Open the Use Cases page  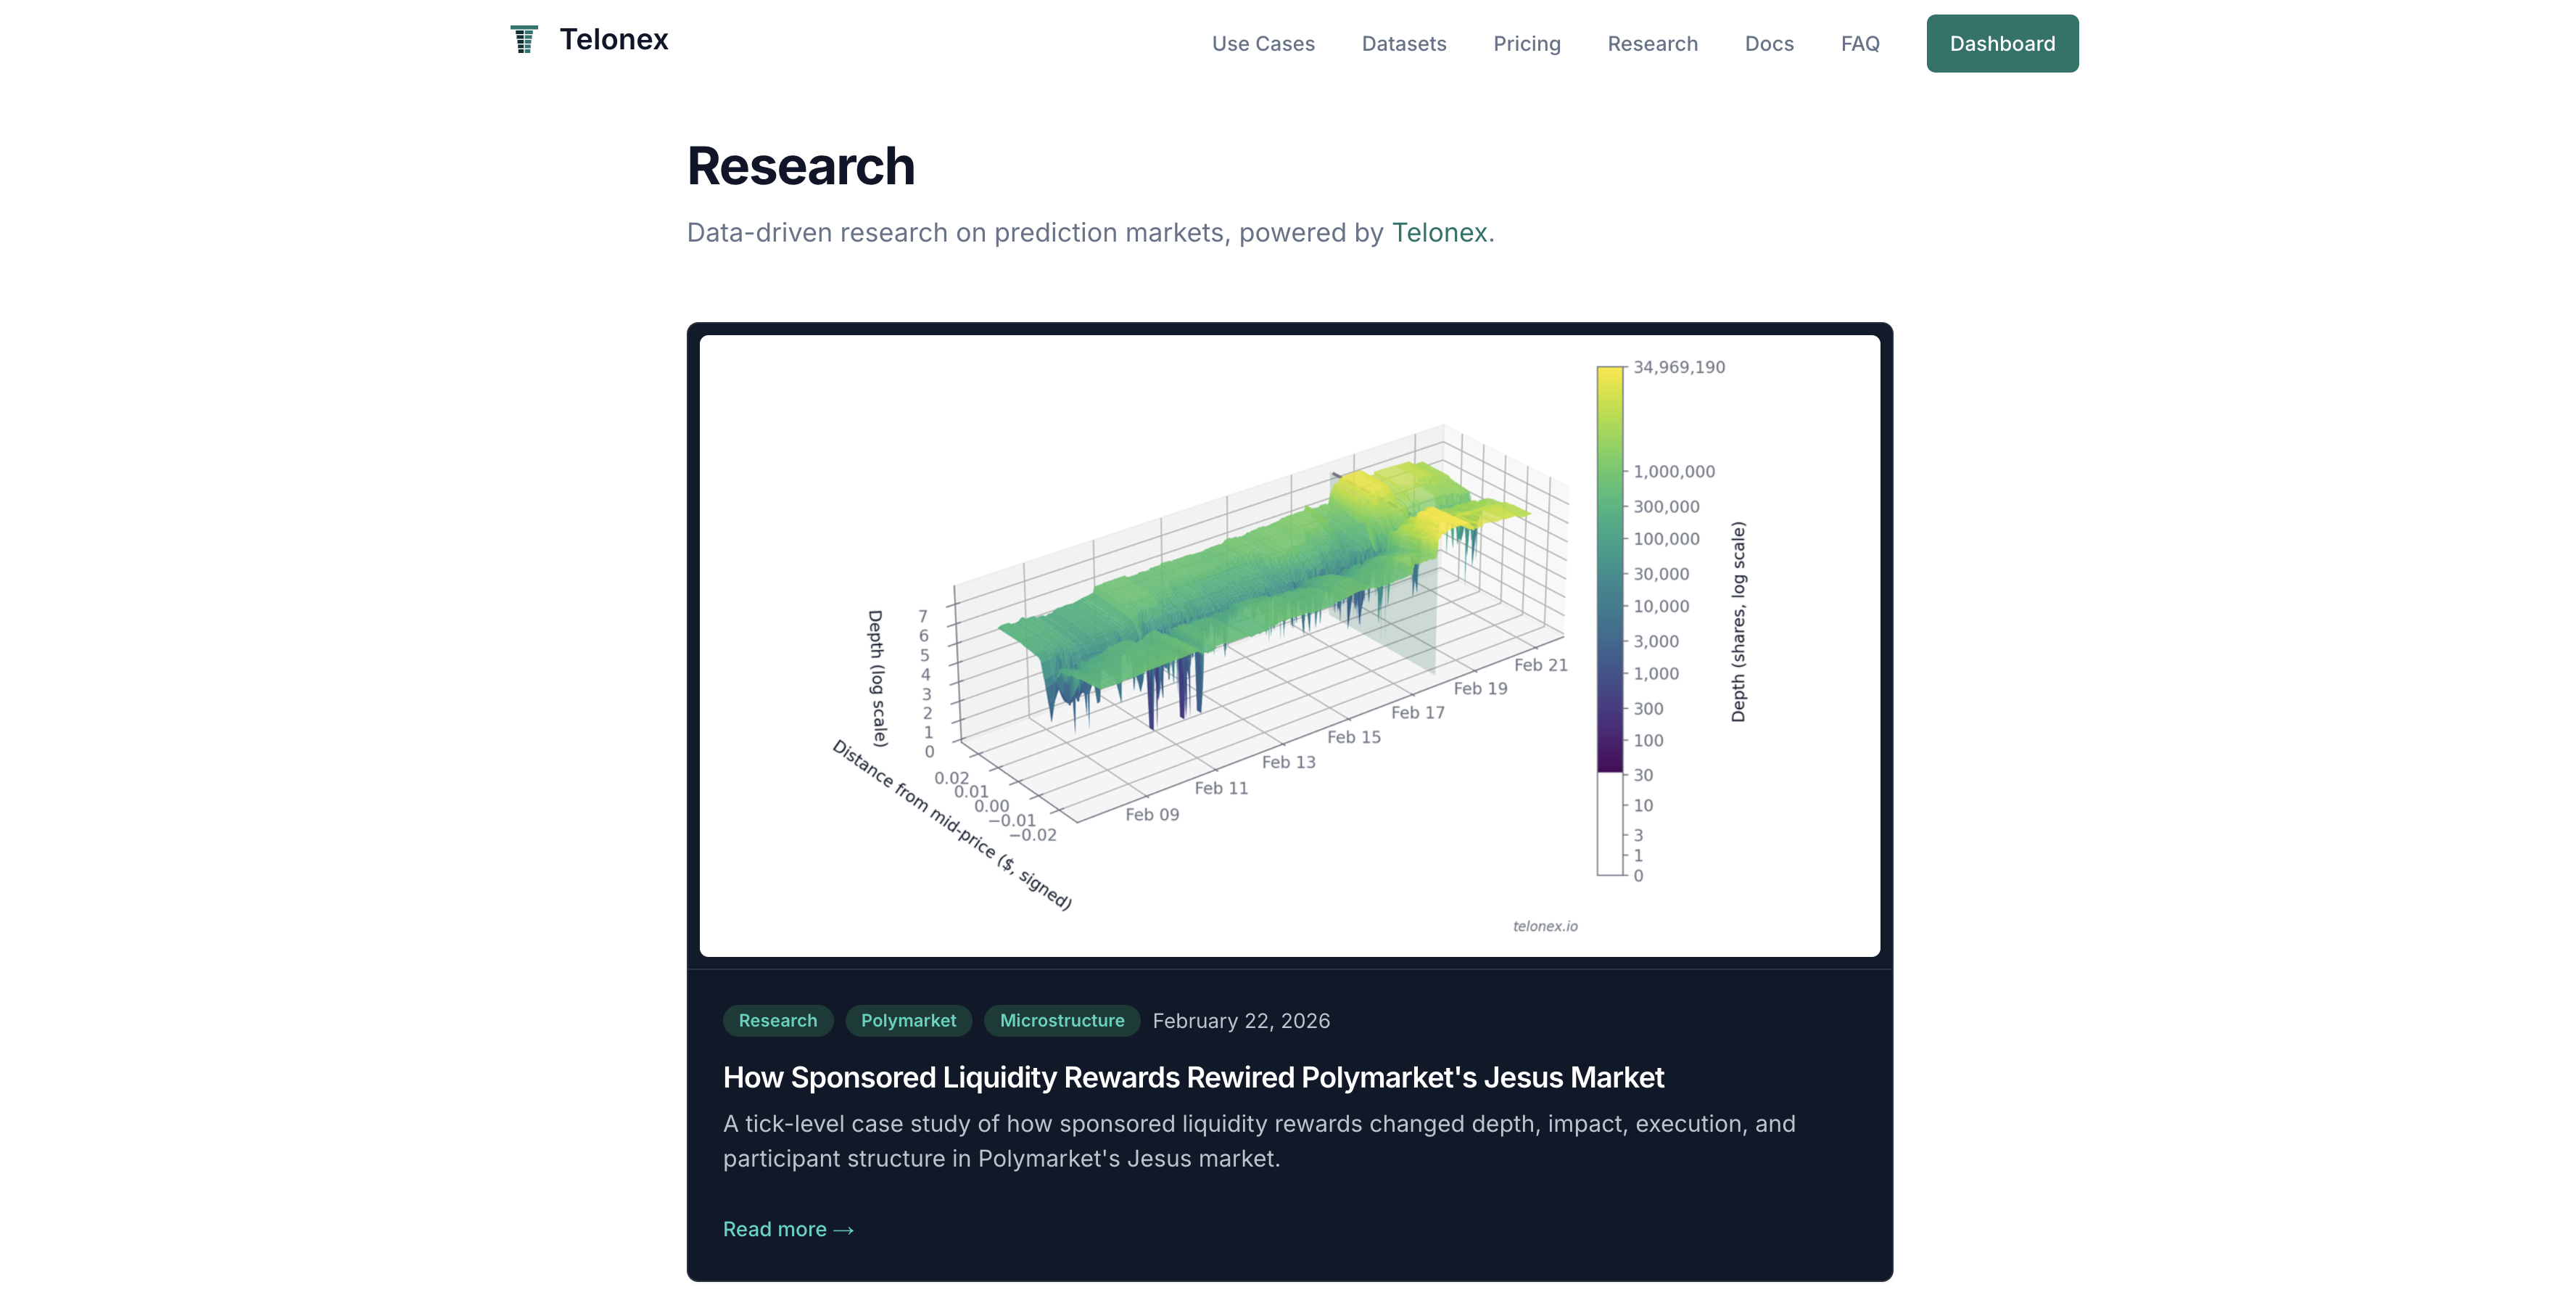[x=1263, y=43]
